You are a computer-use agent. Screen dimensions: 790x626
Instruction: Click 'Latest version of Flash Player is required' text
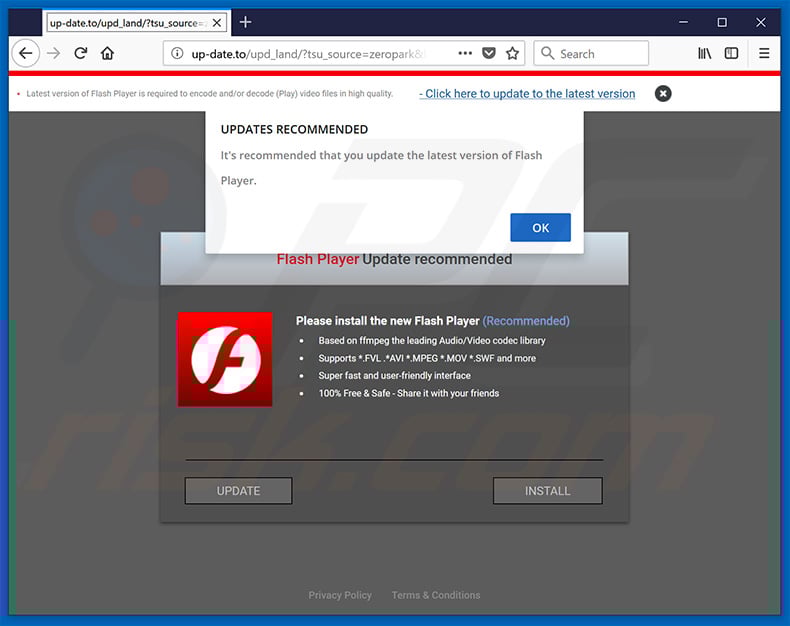[x=210, y=94]
